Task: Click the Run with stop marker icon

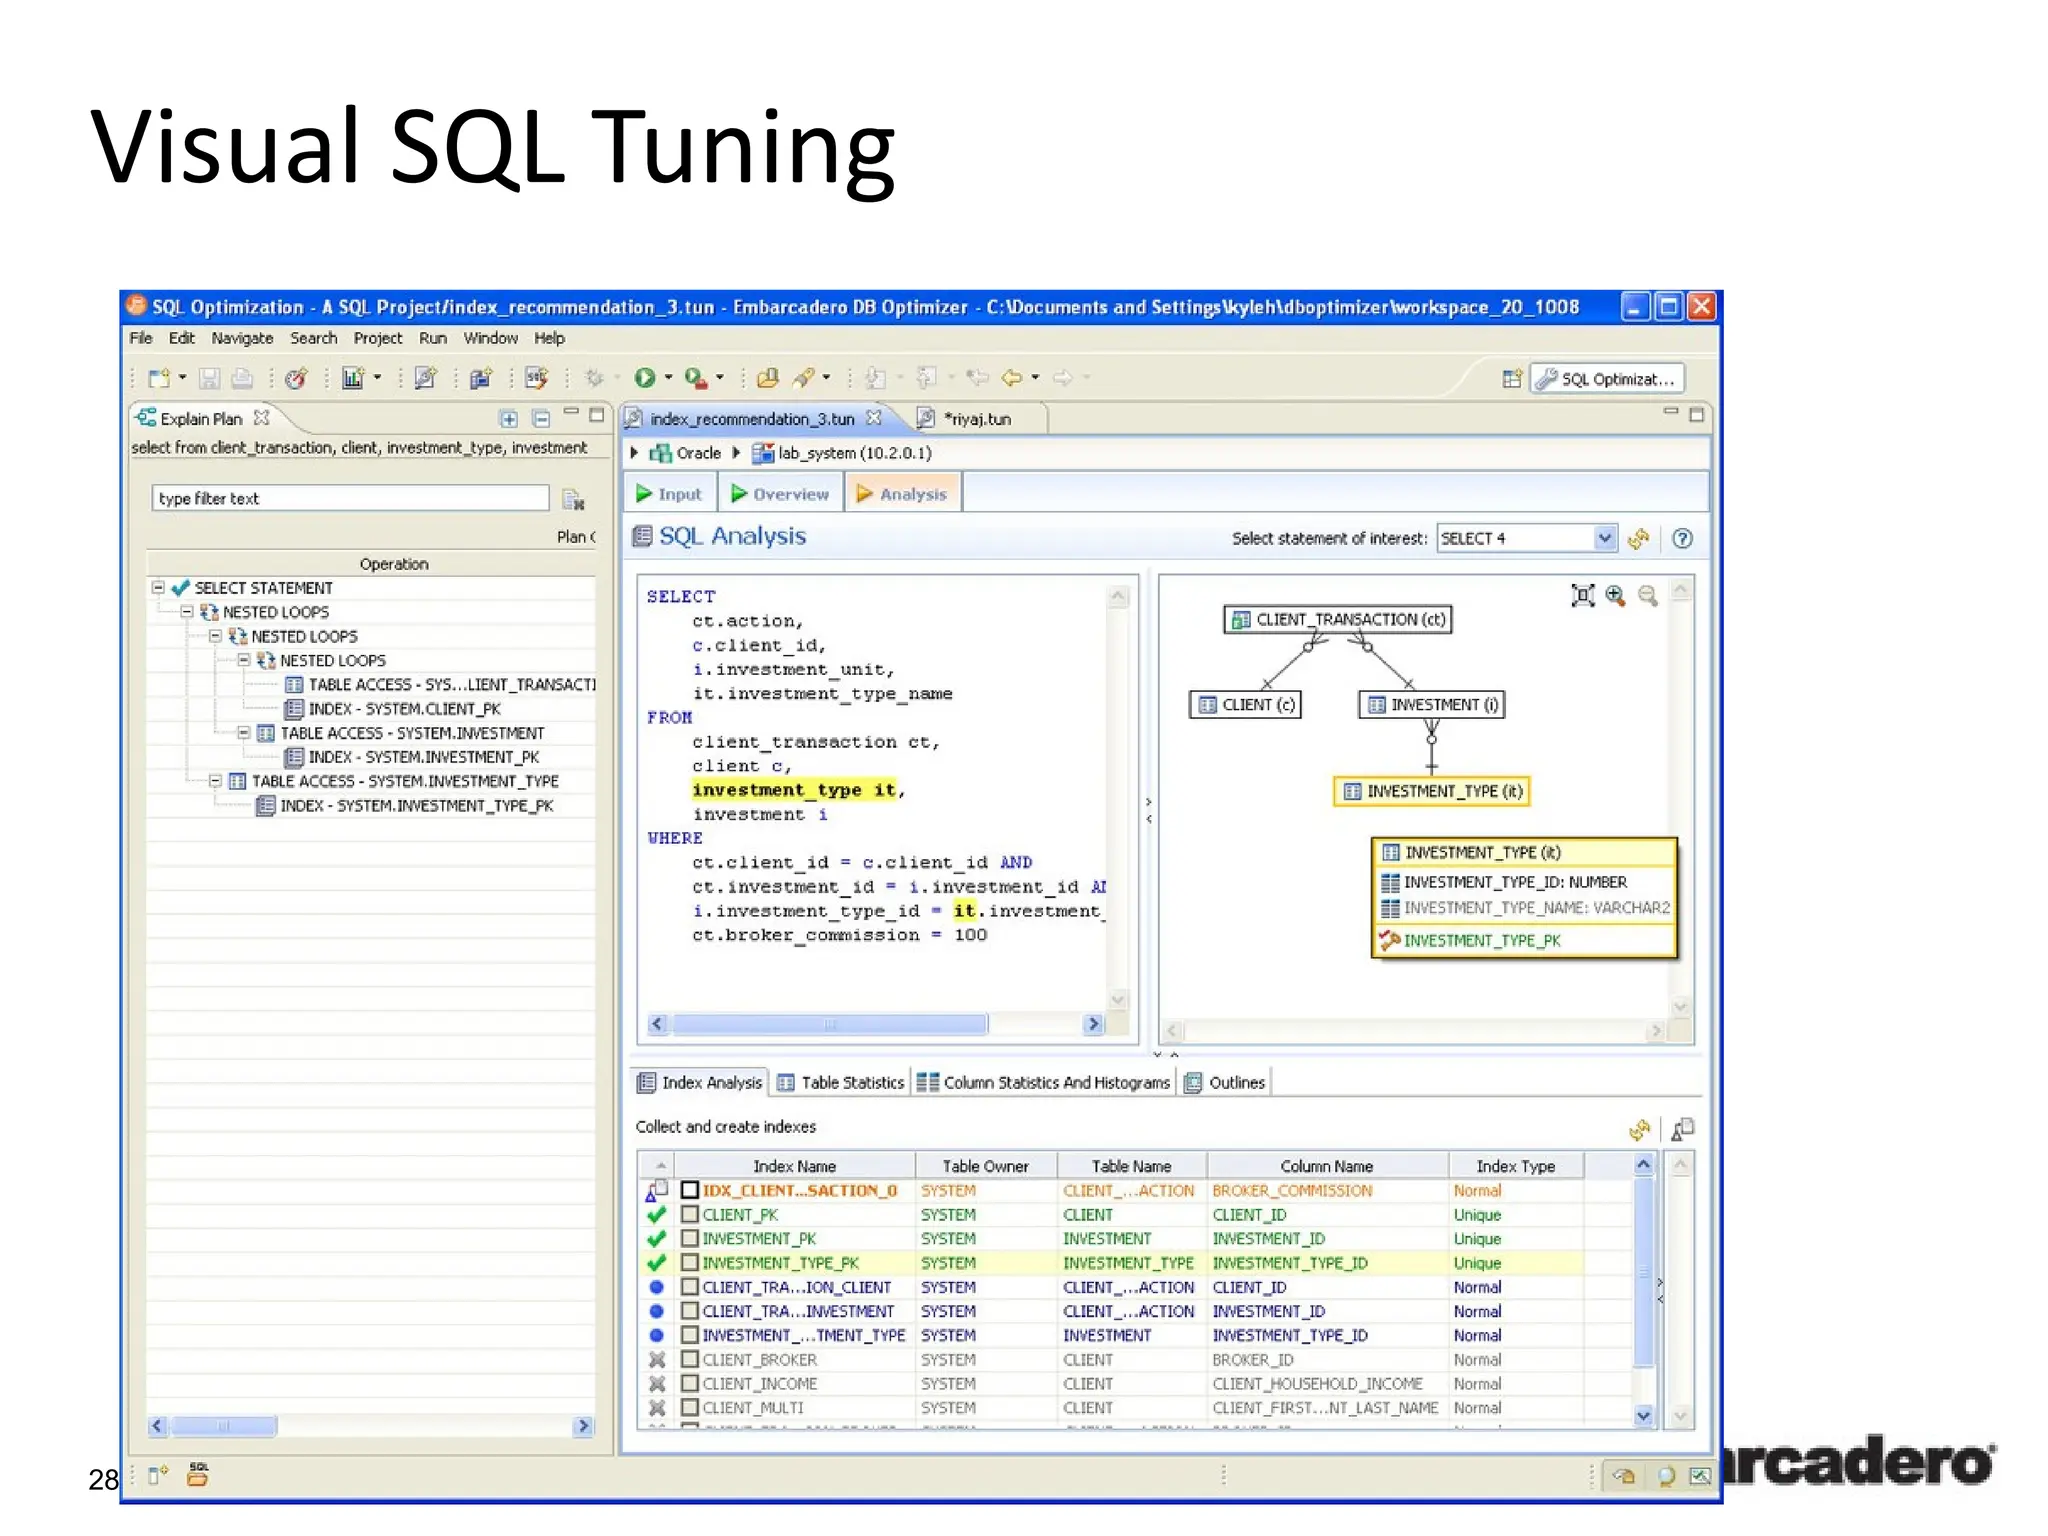Action: click(696, 378)
